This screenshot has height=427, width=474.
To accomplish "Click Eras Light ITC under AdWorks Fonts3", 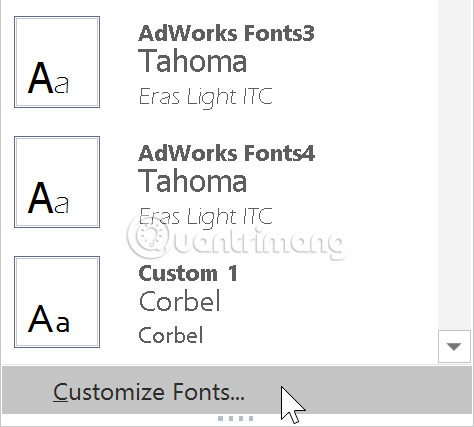I will coord(205,97).
